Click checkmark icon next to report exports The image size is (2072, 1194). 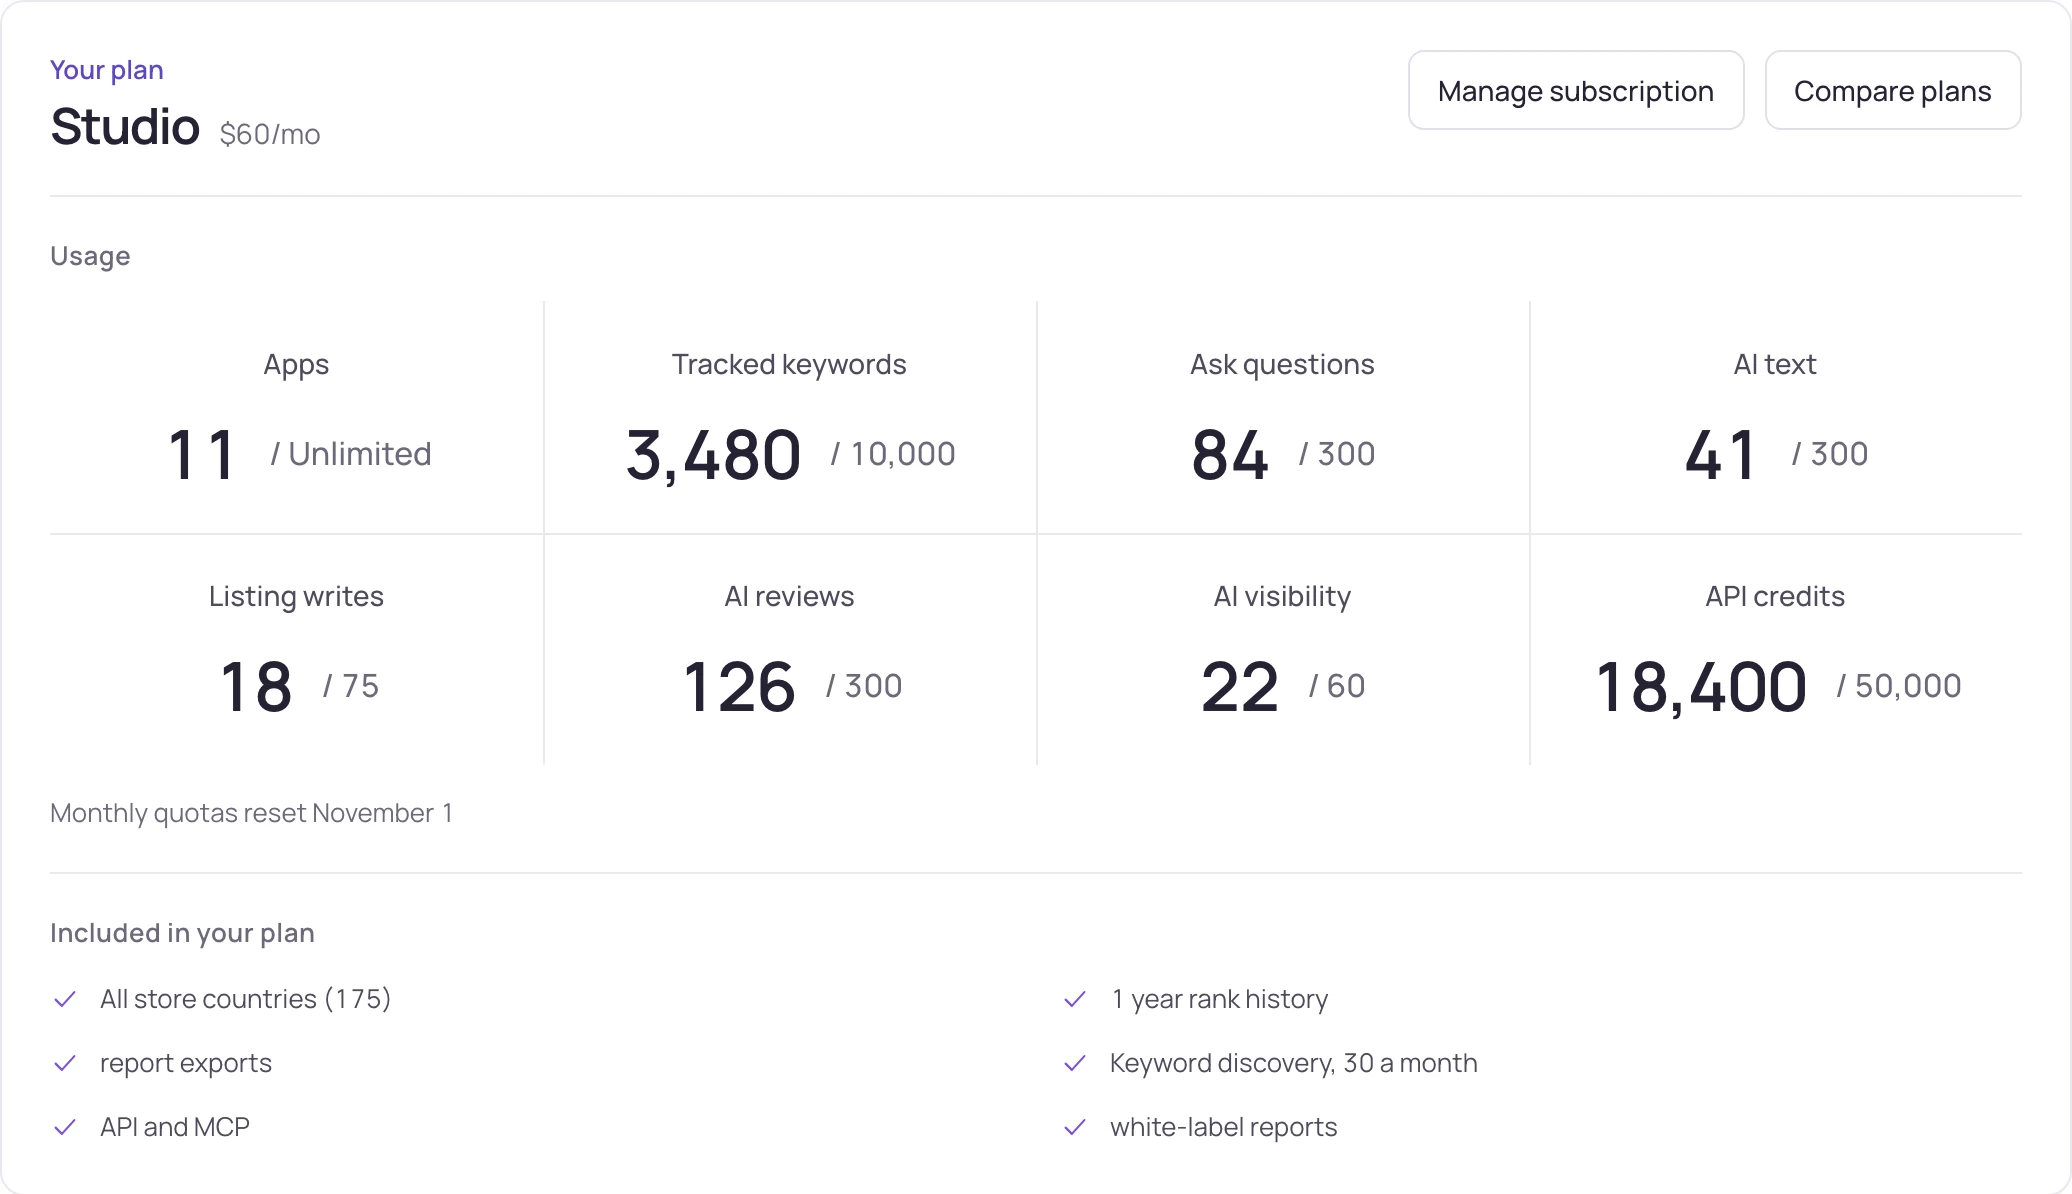65,1063
